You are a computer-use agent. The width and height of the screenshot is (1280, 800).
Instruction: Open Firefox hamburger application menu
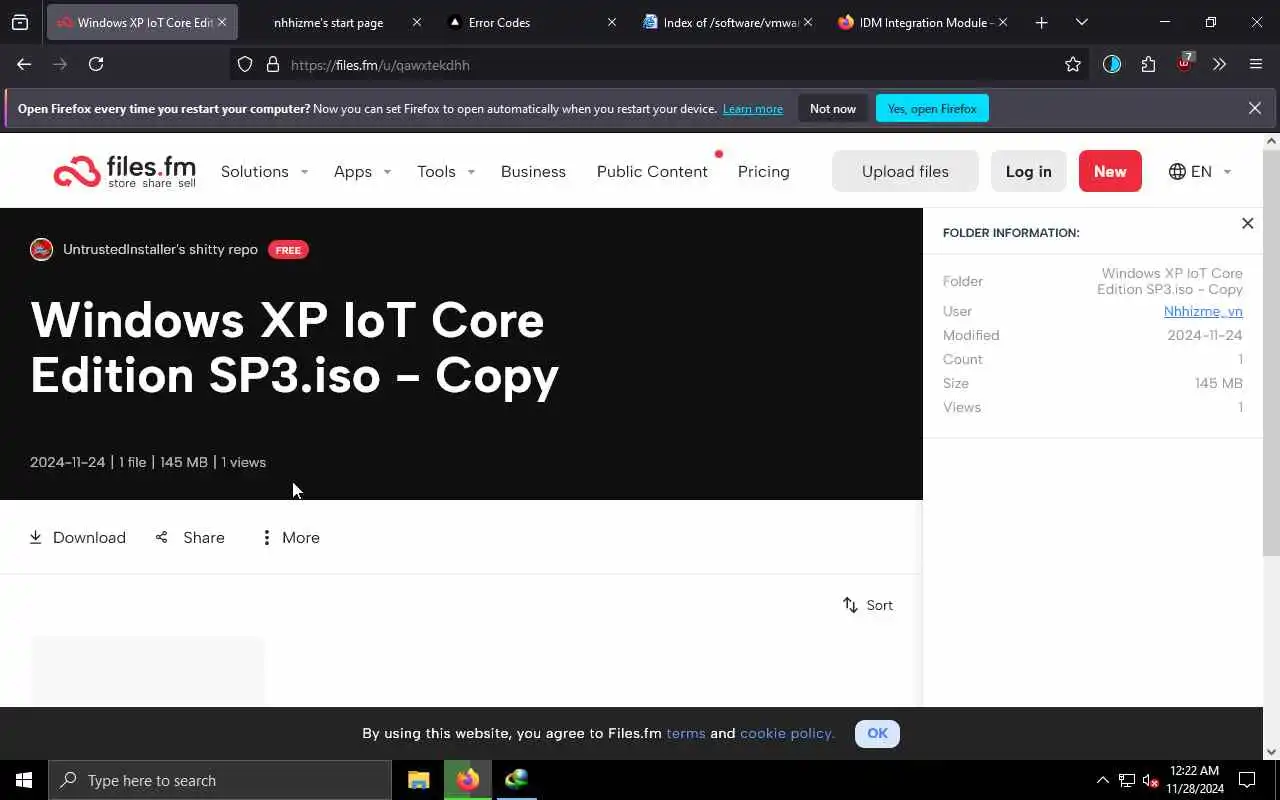[1256, 64]
